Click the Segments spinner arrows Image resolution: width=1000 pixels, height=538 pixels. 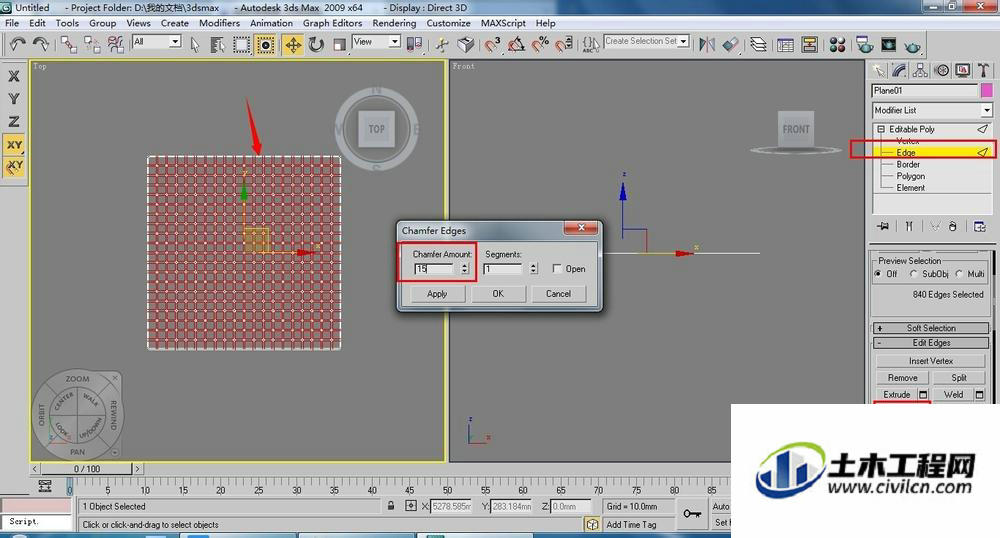(x=533, y=269)
